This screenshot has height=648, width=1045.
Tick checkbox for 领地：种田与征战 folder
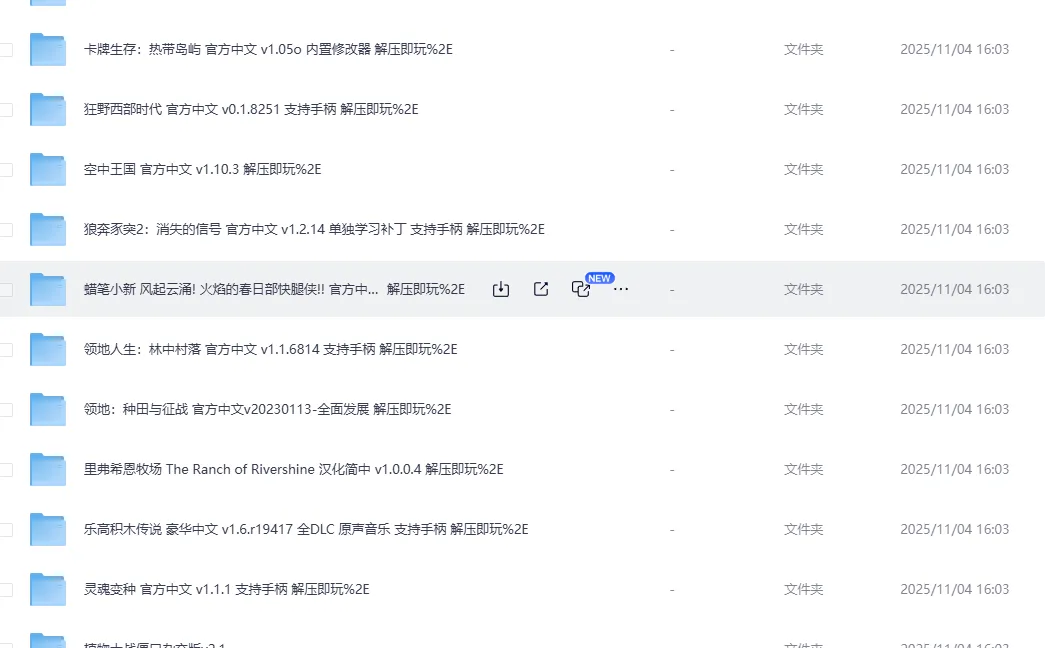pyautogui.click(x=6, y=409)
